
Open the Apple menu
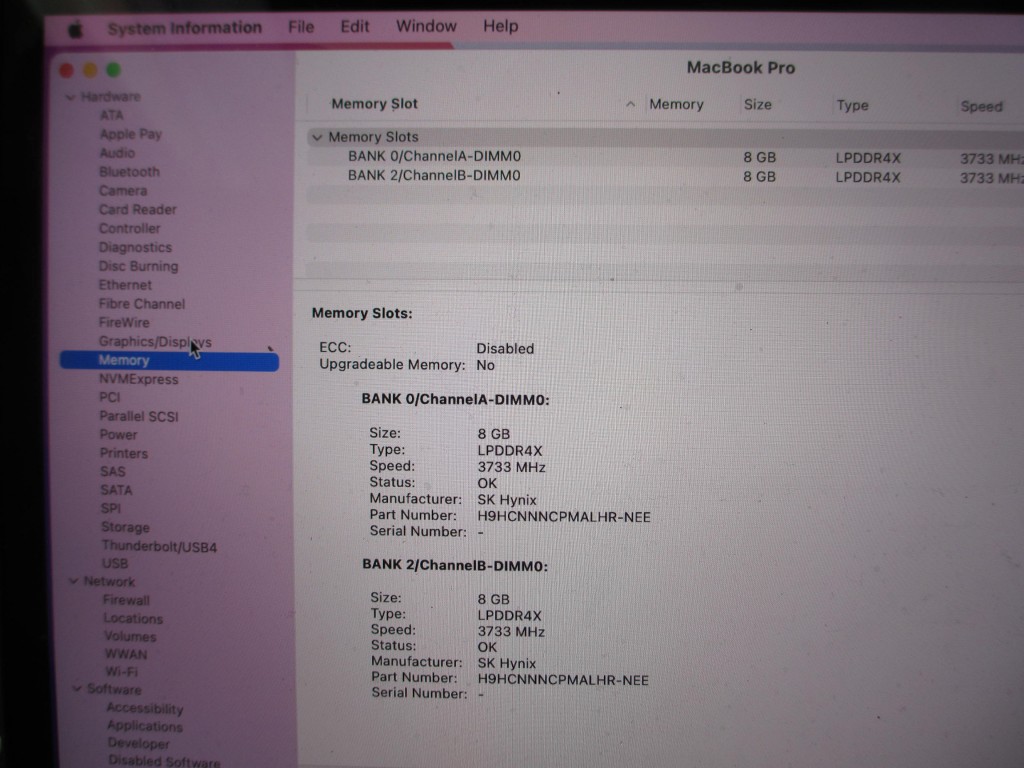[x=76, y=29]
